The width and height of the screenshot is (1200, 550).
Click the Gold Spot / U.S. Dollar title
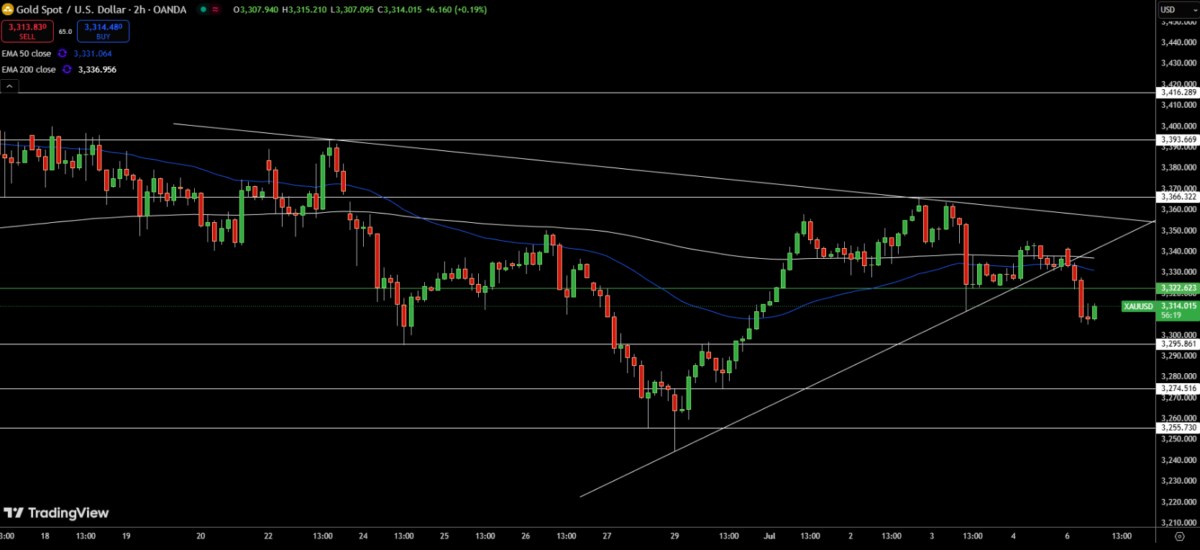(x=65, y=9)
